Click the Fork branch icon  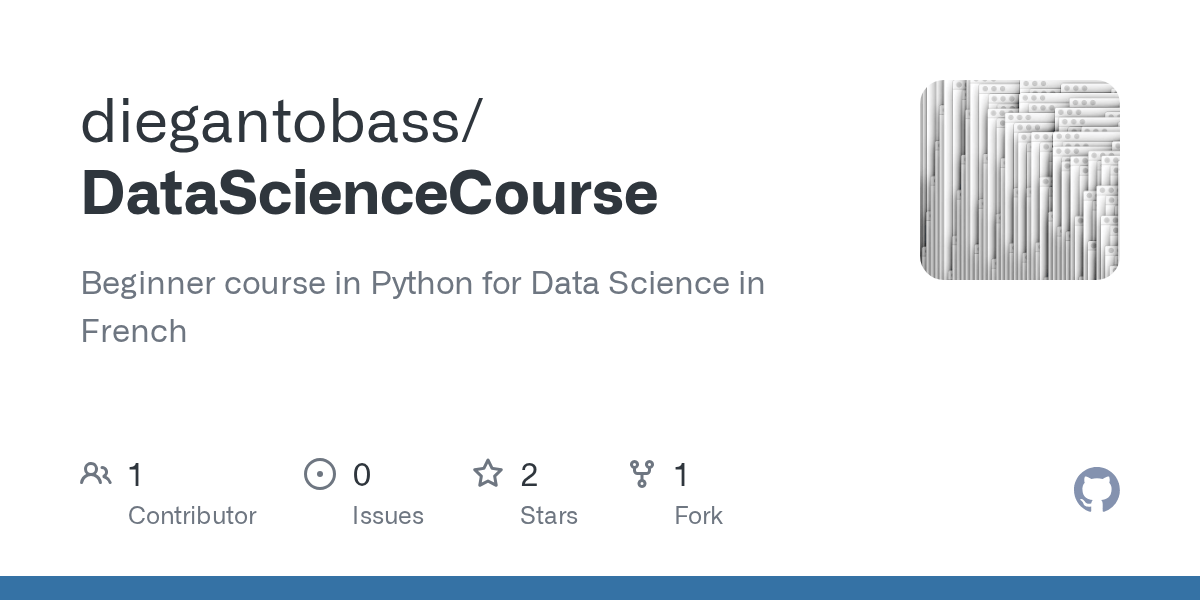pyautogui.click(x=642, y=474)
